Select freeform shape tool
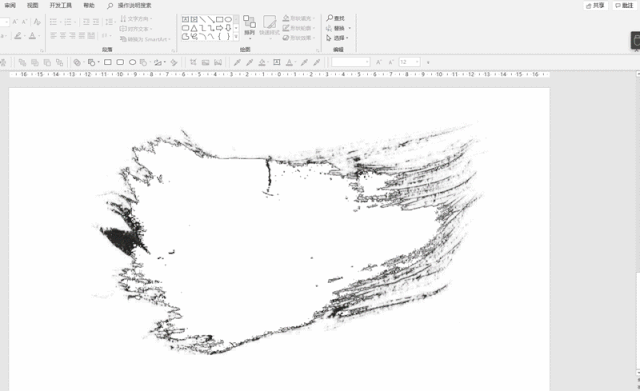The height and width of the screenshot is (391, 640). click(185, 37)
